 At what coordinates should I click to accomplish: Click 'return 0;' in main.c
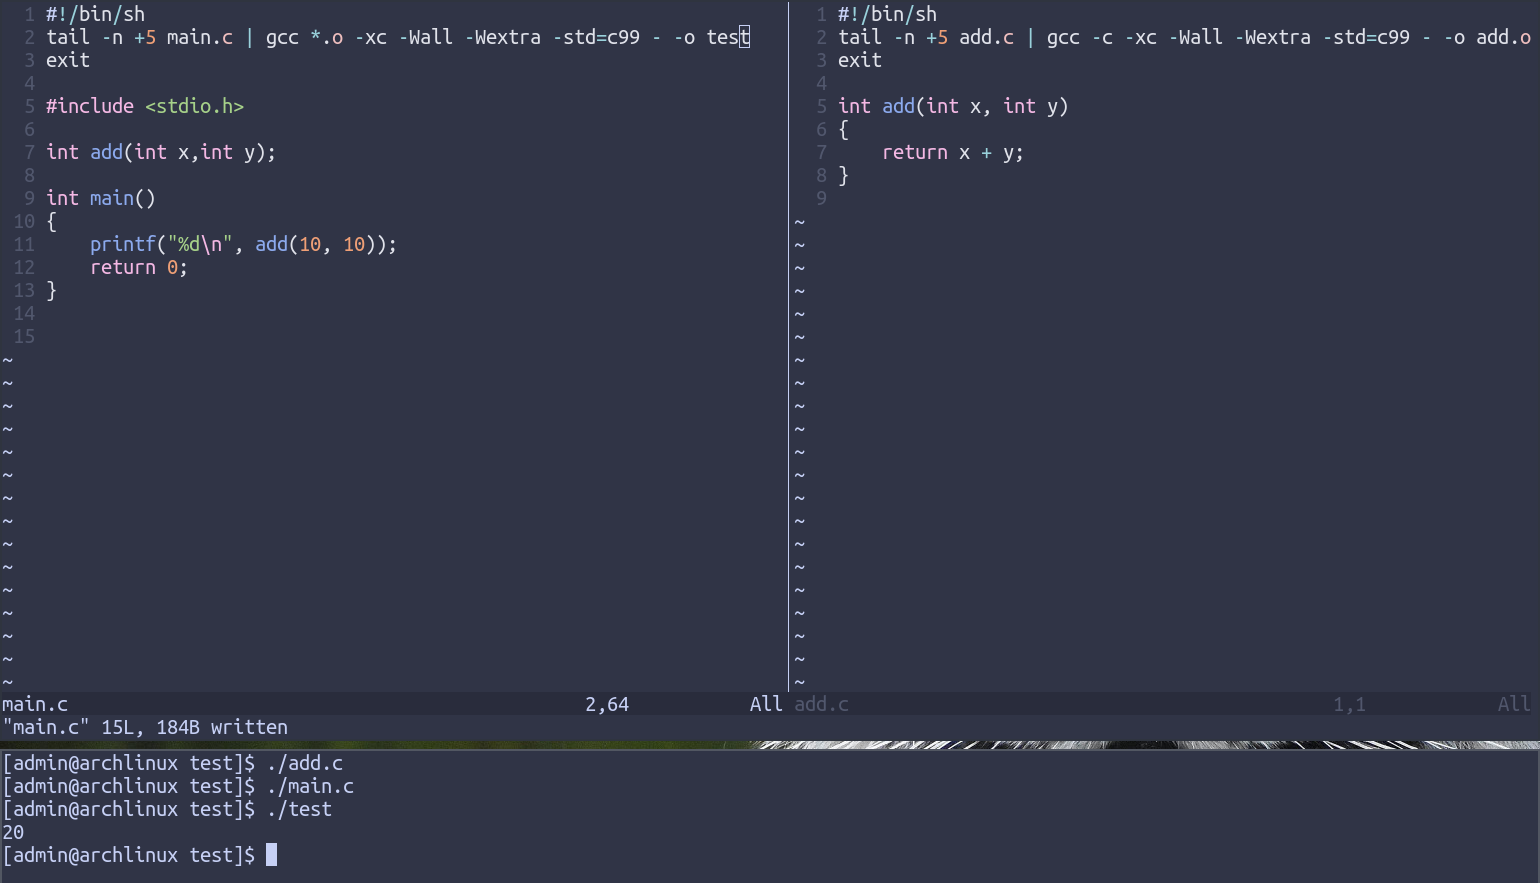point(139,267)
